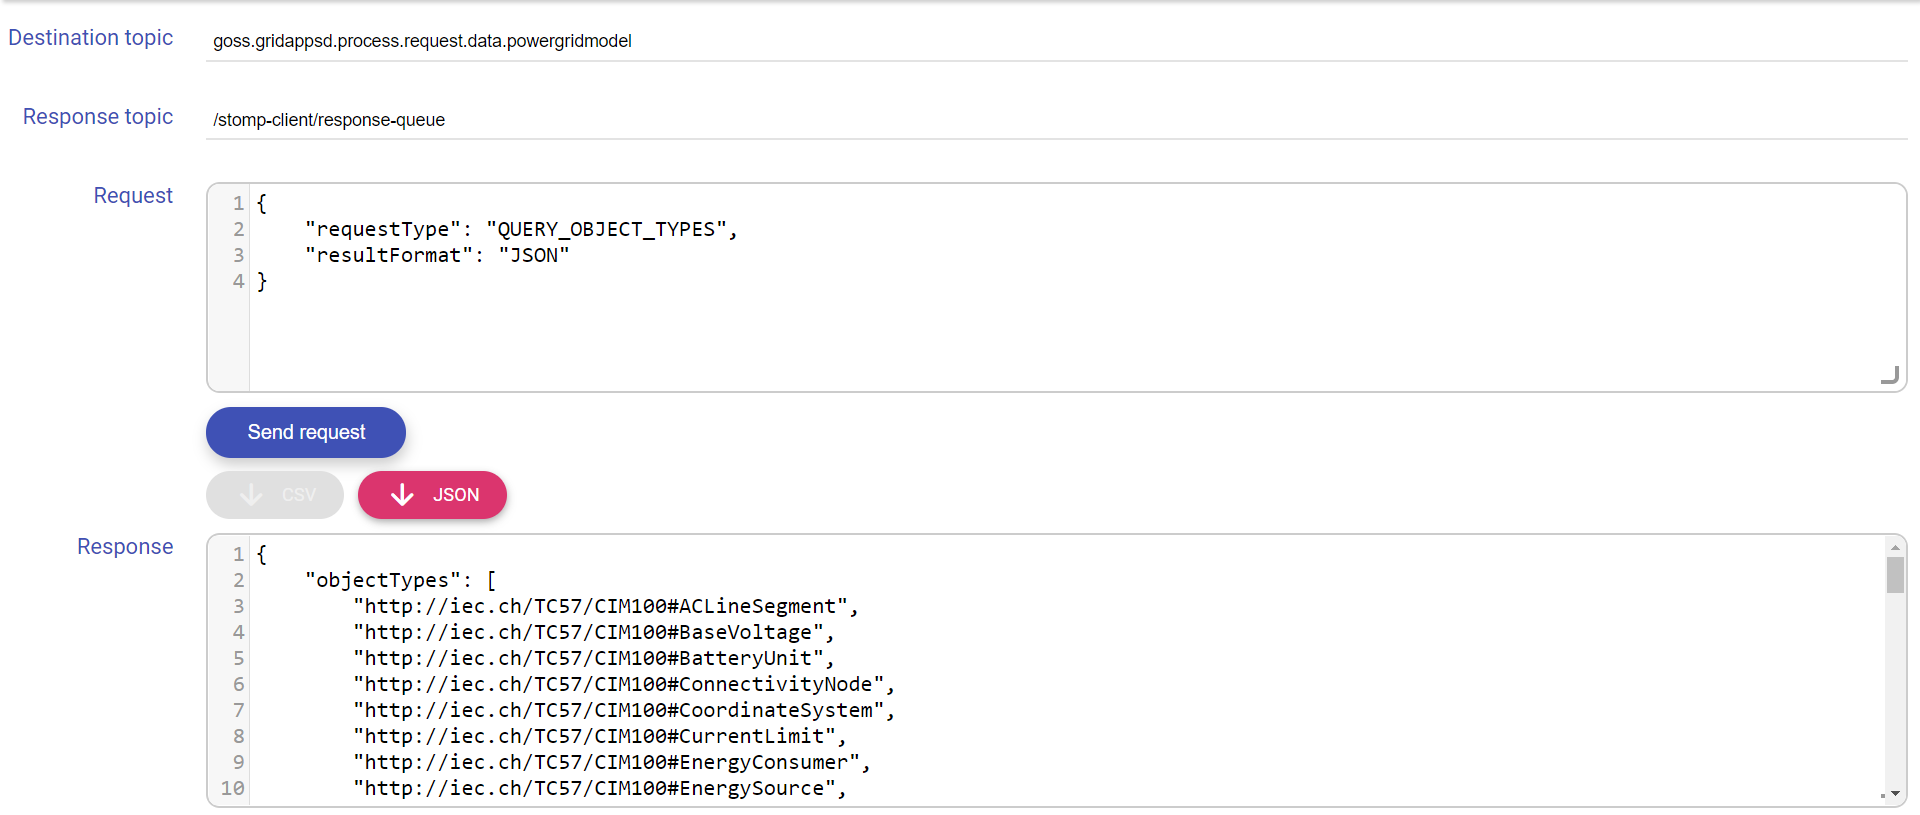Image resolution: width=1920 pixels, height=815 pixels.
Task: Click the CoordinateSystem entry in the Response
Action: click(623, 710)
